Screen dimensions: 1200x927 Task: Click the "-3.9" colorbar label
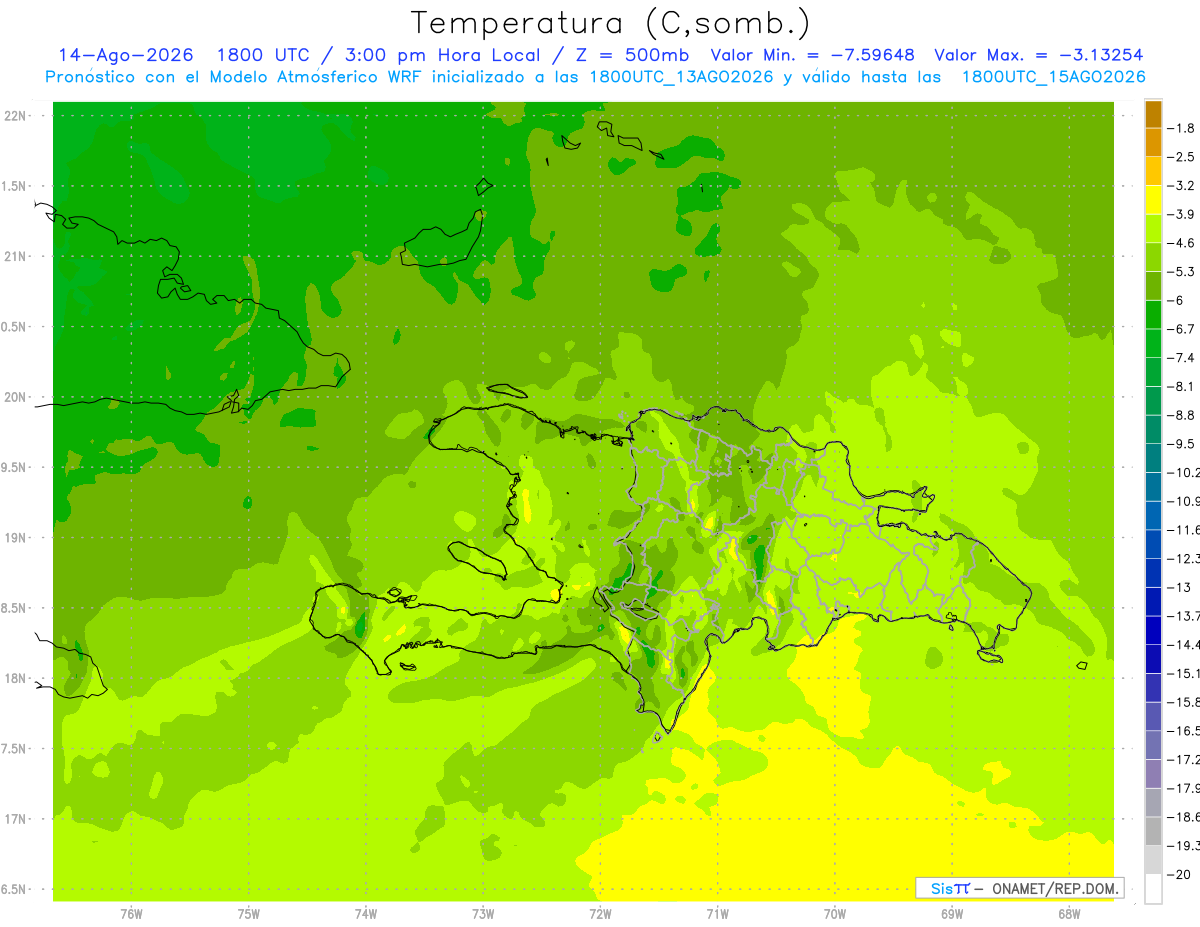pyautogui.click(x=1181, y=214)
